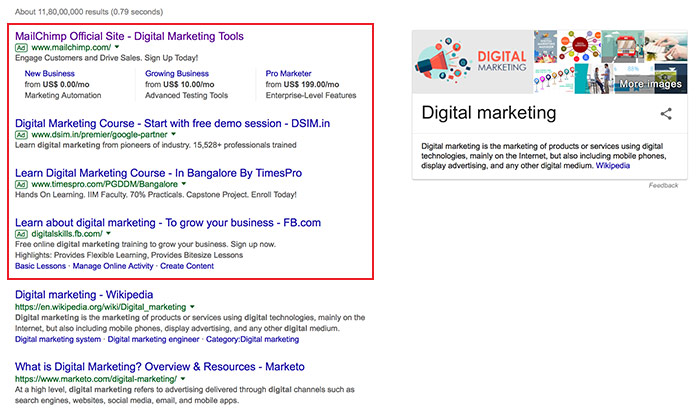Click the Ad badge beside digitalskills.fb.com
This screenshot has width=700, height=420.
pyautogui.click(x=21, y=234)
